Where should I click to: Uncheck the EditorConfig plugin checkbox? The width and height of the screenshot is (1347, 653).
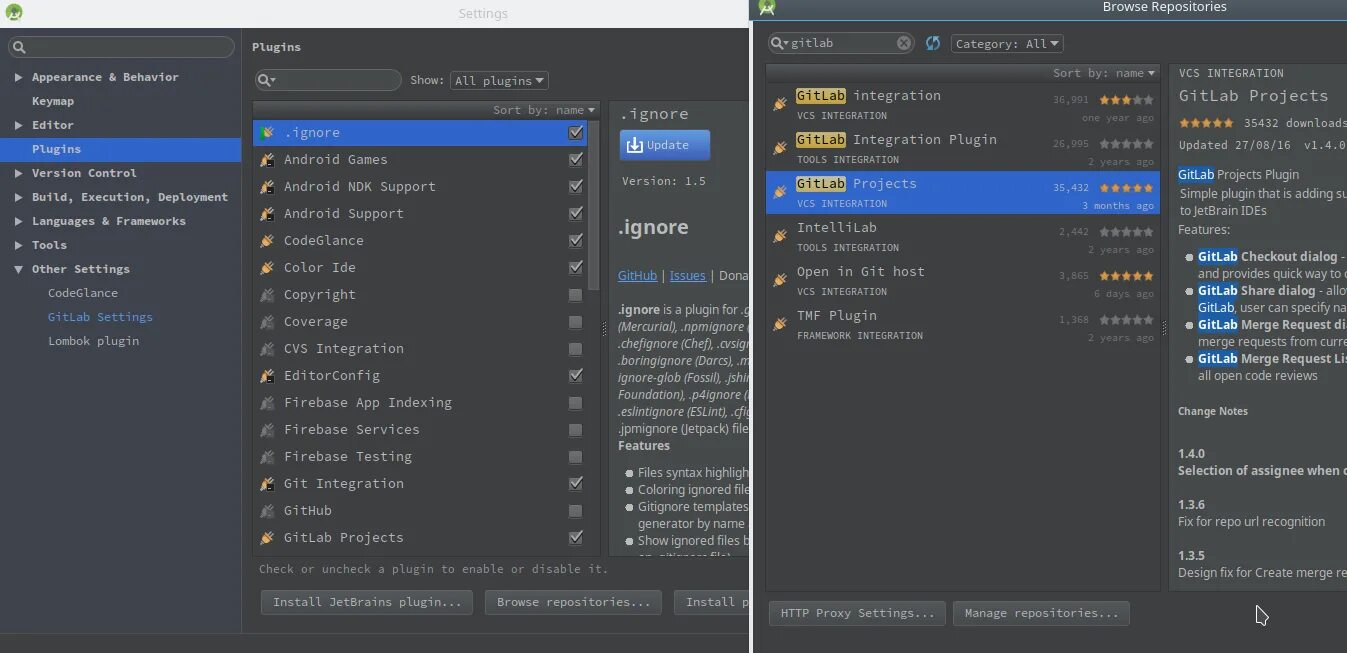click(575, 376)
